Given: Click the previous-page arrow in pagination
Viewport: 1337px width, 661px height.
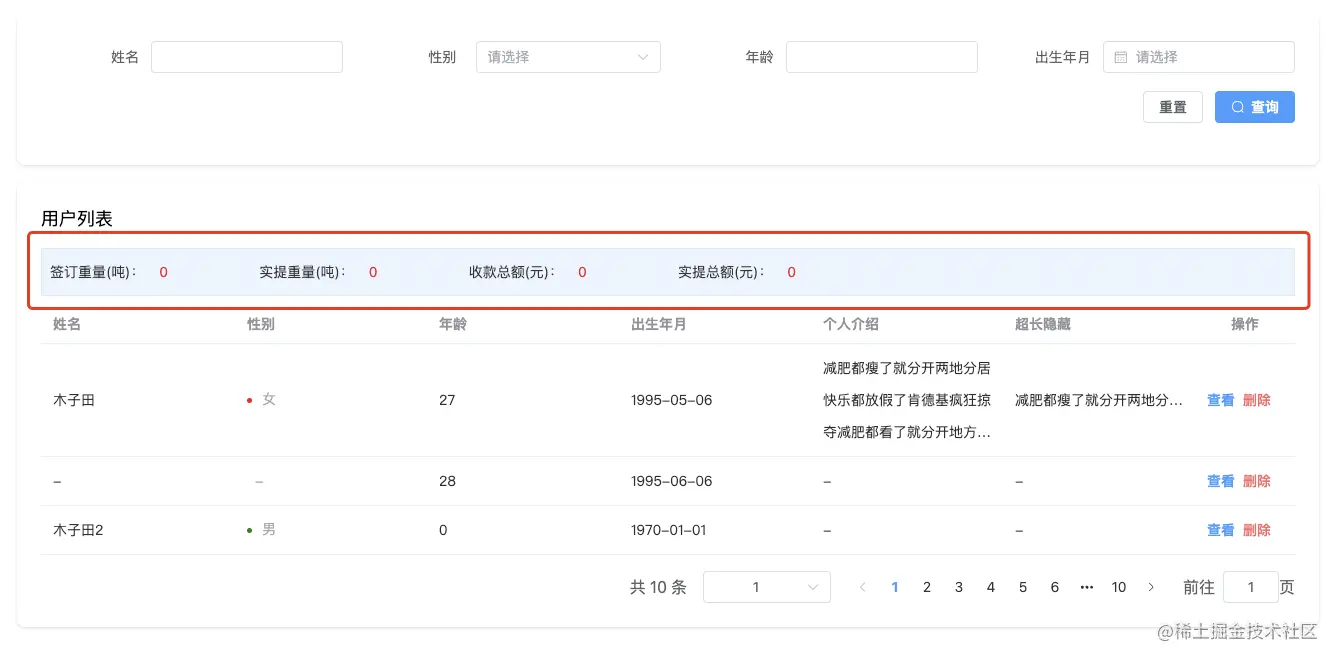Looking at the screenshot, I should pos(863,587).
